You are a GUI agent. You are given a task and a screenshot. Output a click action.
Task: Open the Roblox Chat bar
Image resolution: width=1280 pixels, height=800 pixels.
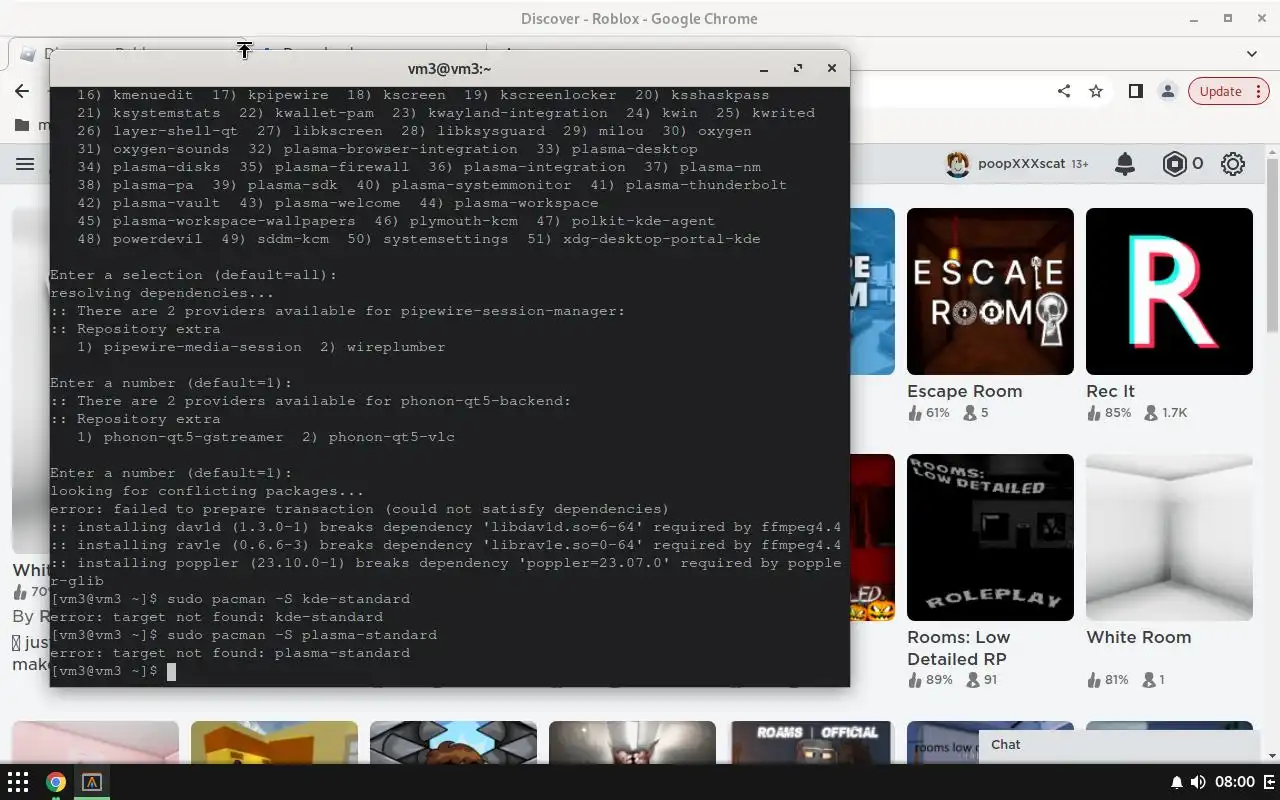pyautogui.click(x=1118, y=744)
